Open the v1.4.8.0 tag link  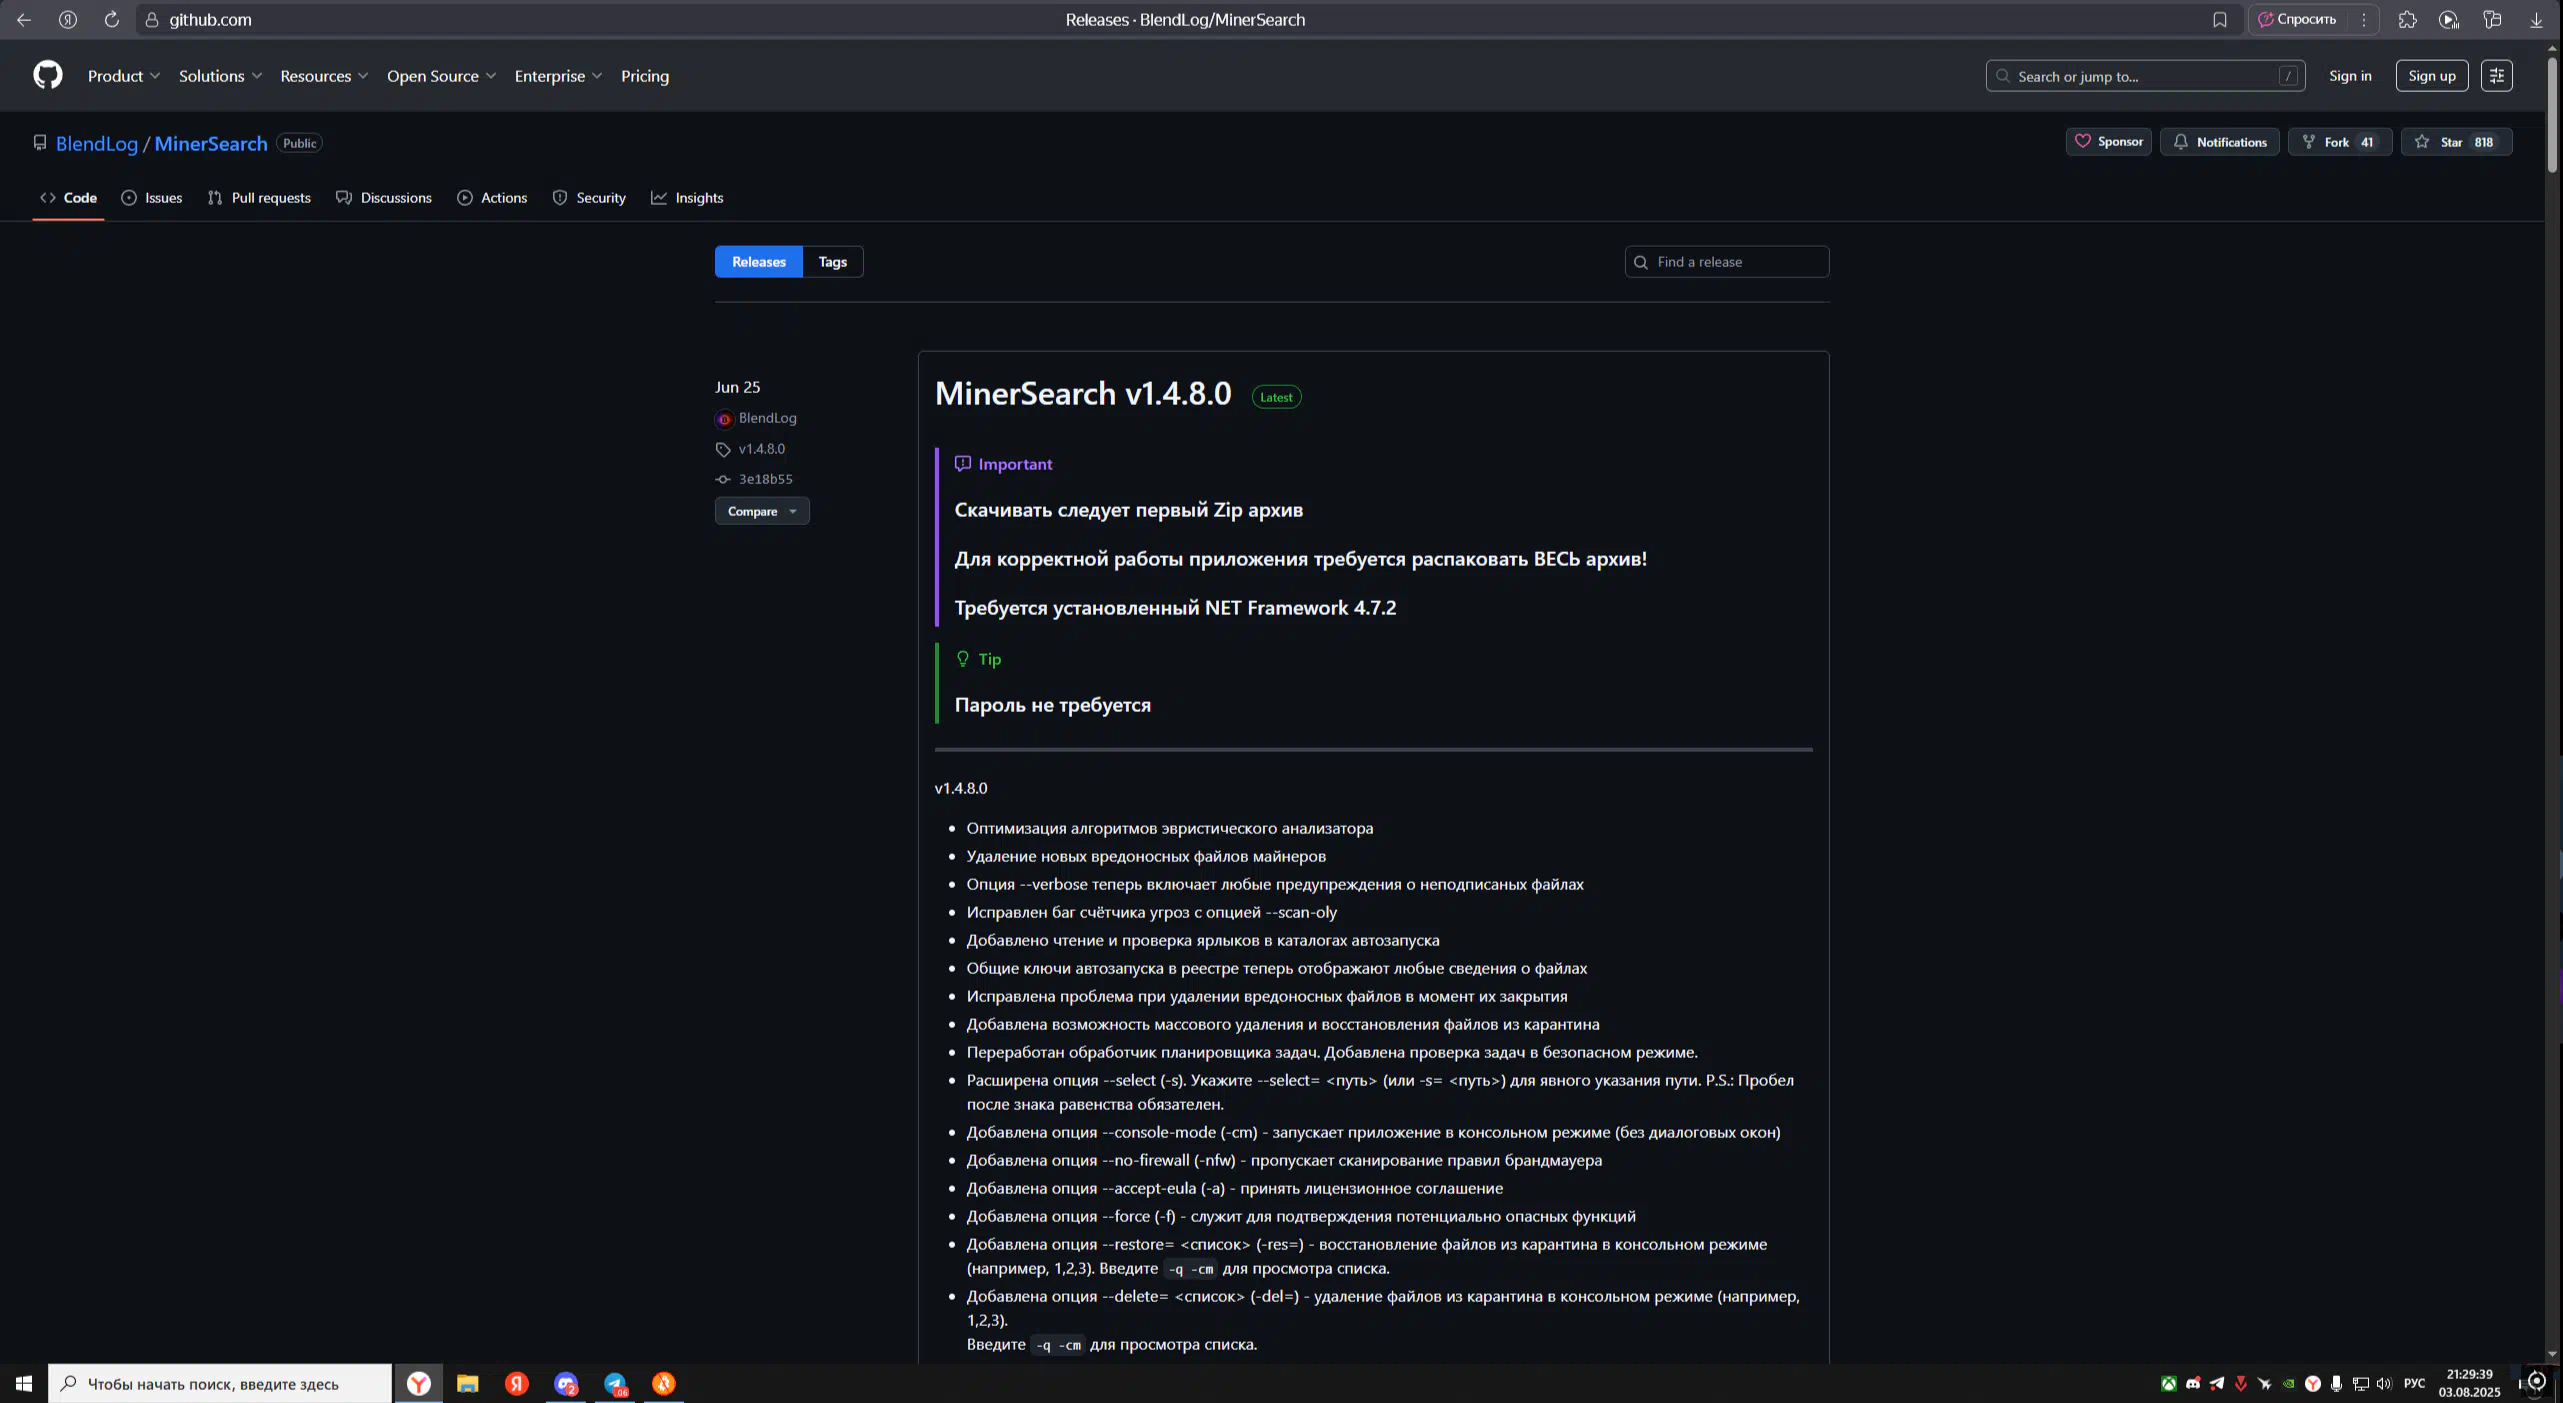(x=761, y=449)
